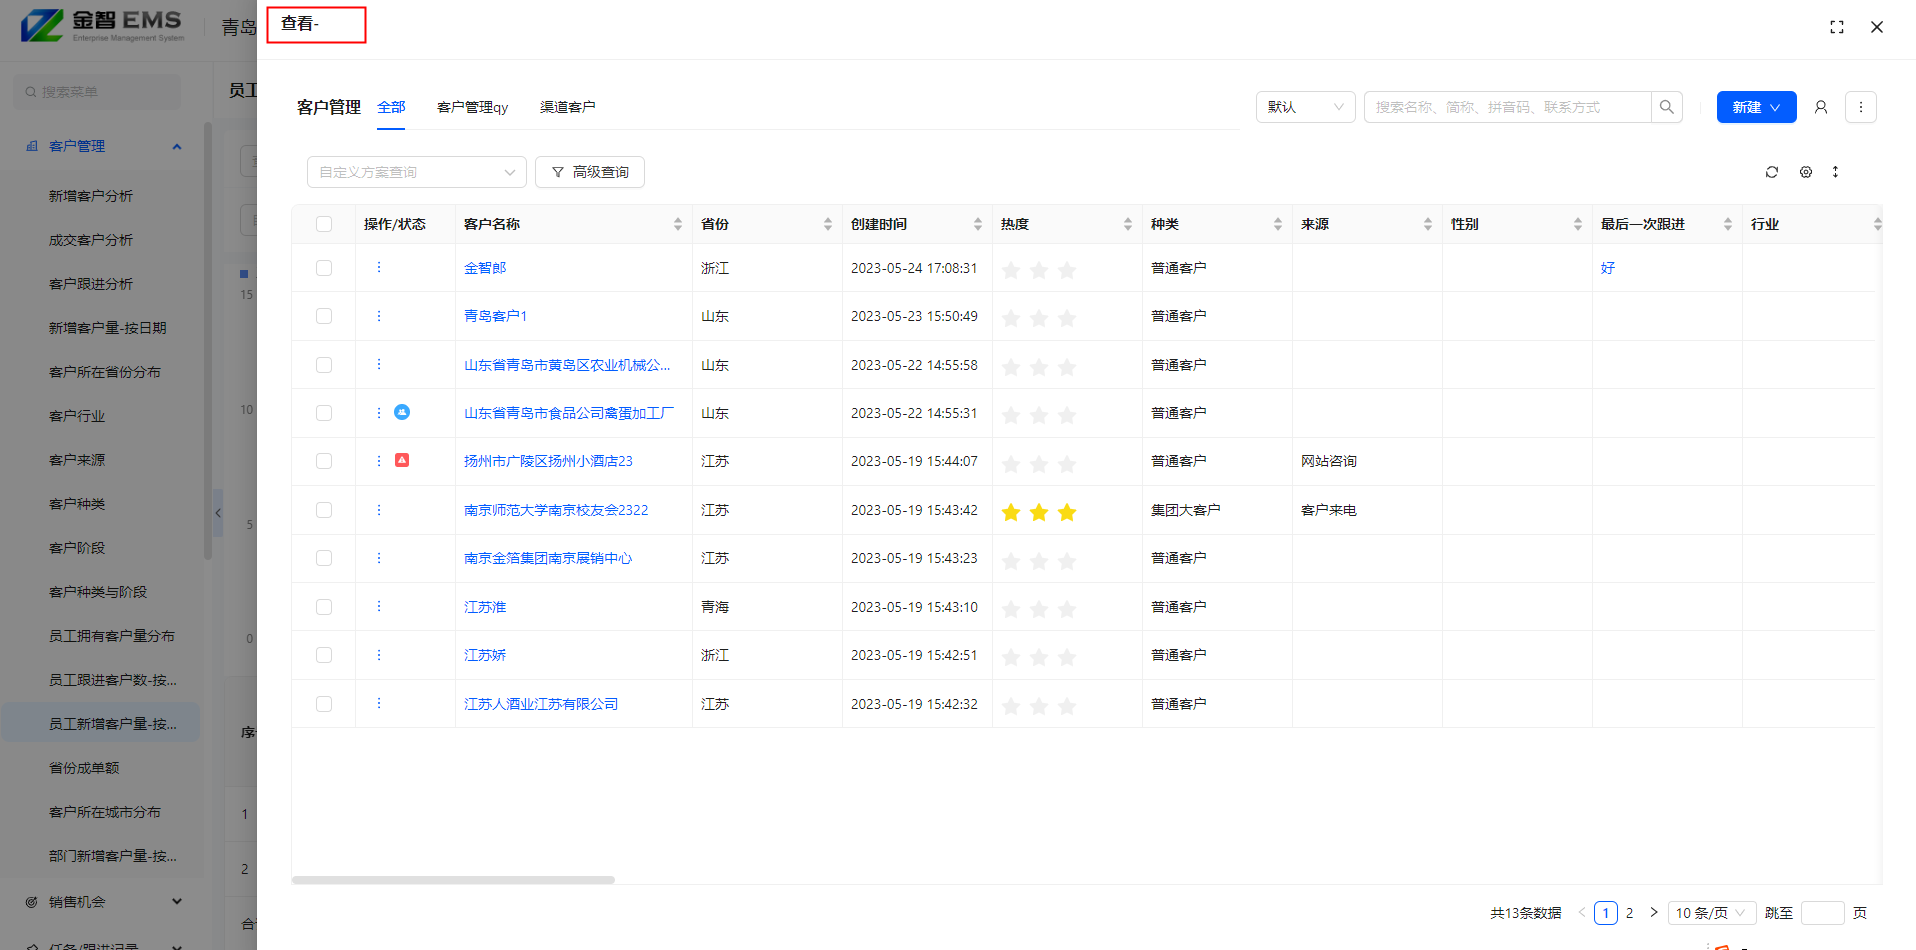Image resolution: width=1916 pixels, height=950 pixels.
Task: Switch to the 渠道客户 tab
Action: click(567, 107)
